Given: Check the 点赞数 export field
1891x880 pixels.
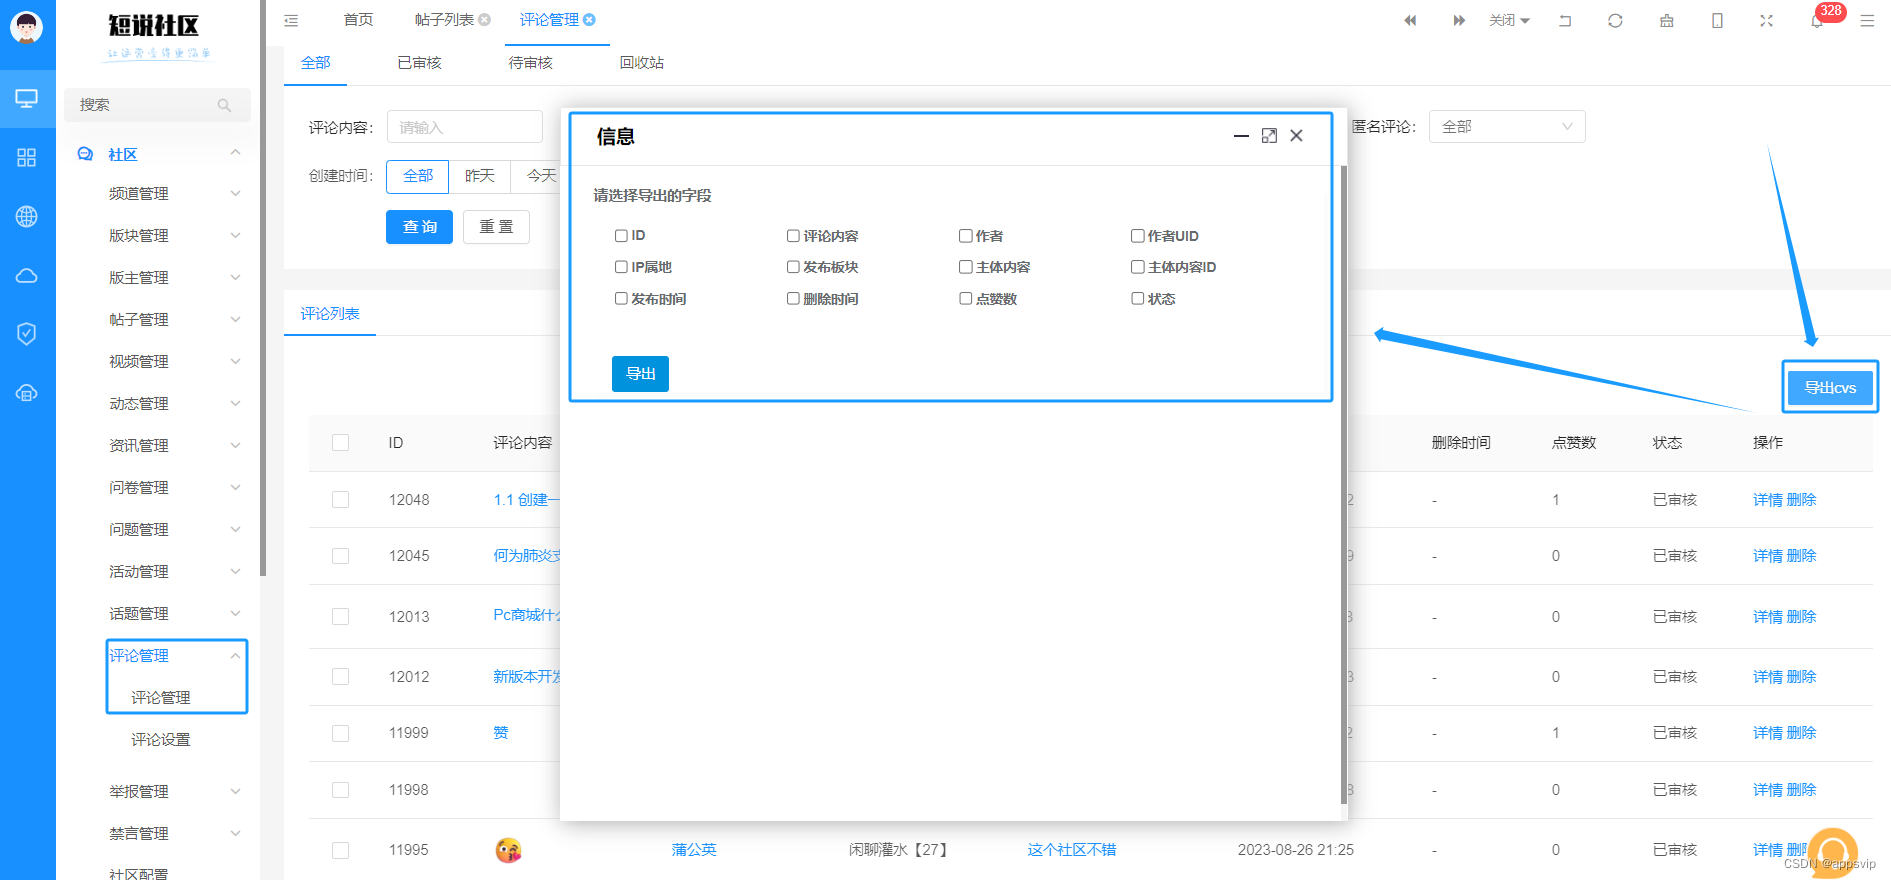Looking at the screenshot, I should (965, 298).
